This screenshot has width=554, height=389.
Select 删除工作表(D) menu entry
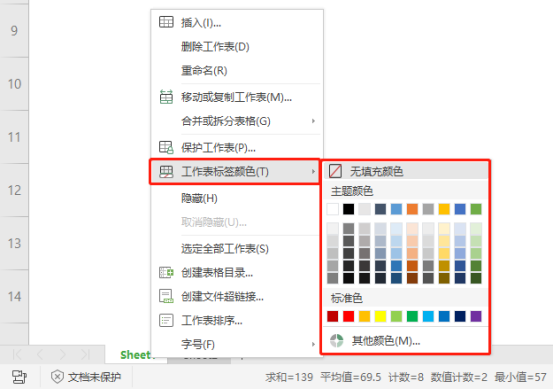tap(237, 46)
